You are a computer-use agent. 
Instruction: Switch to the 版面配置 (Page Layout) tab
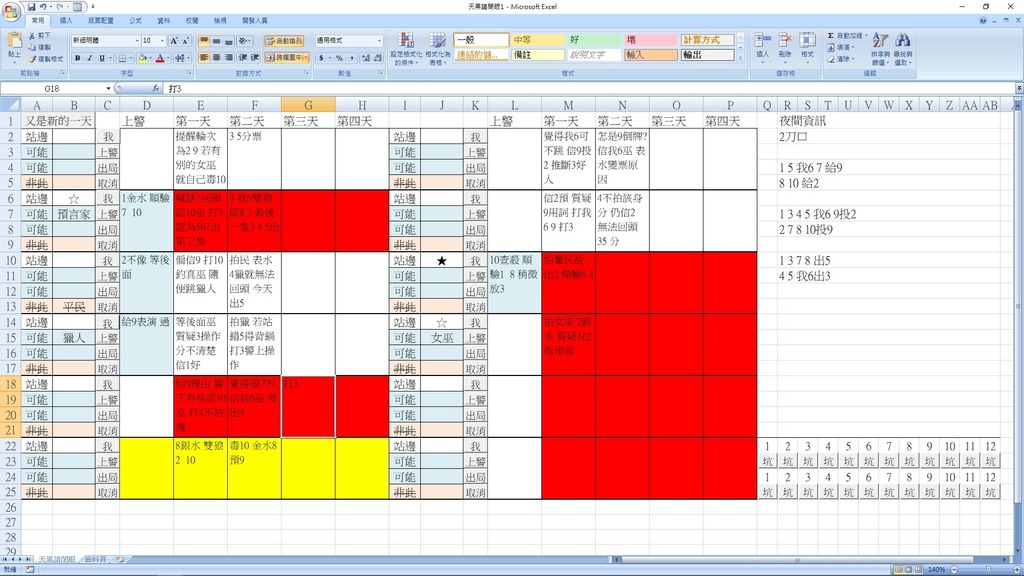coord(101,21)
